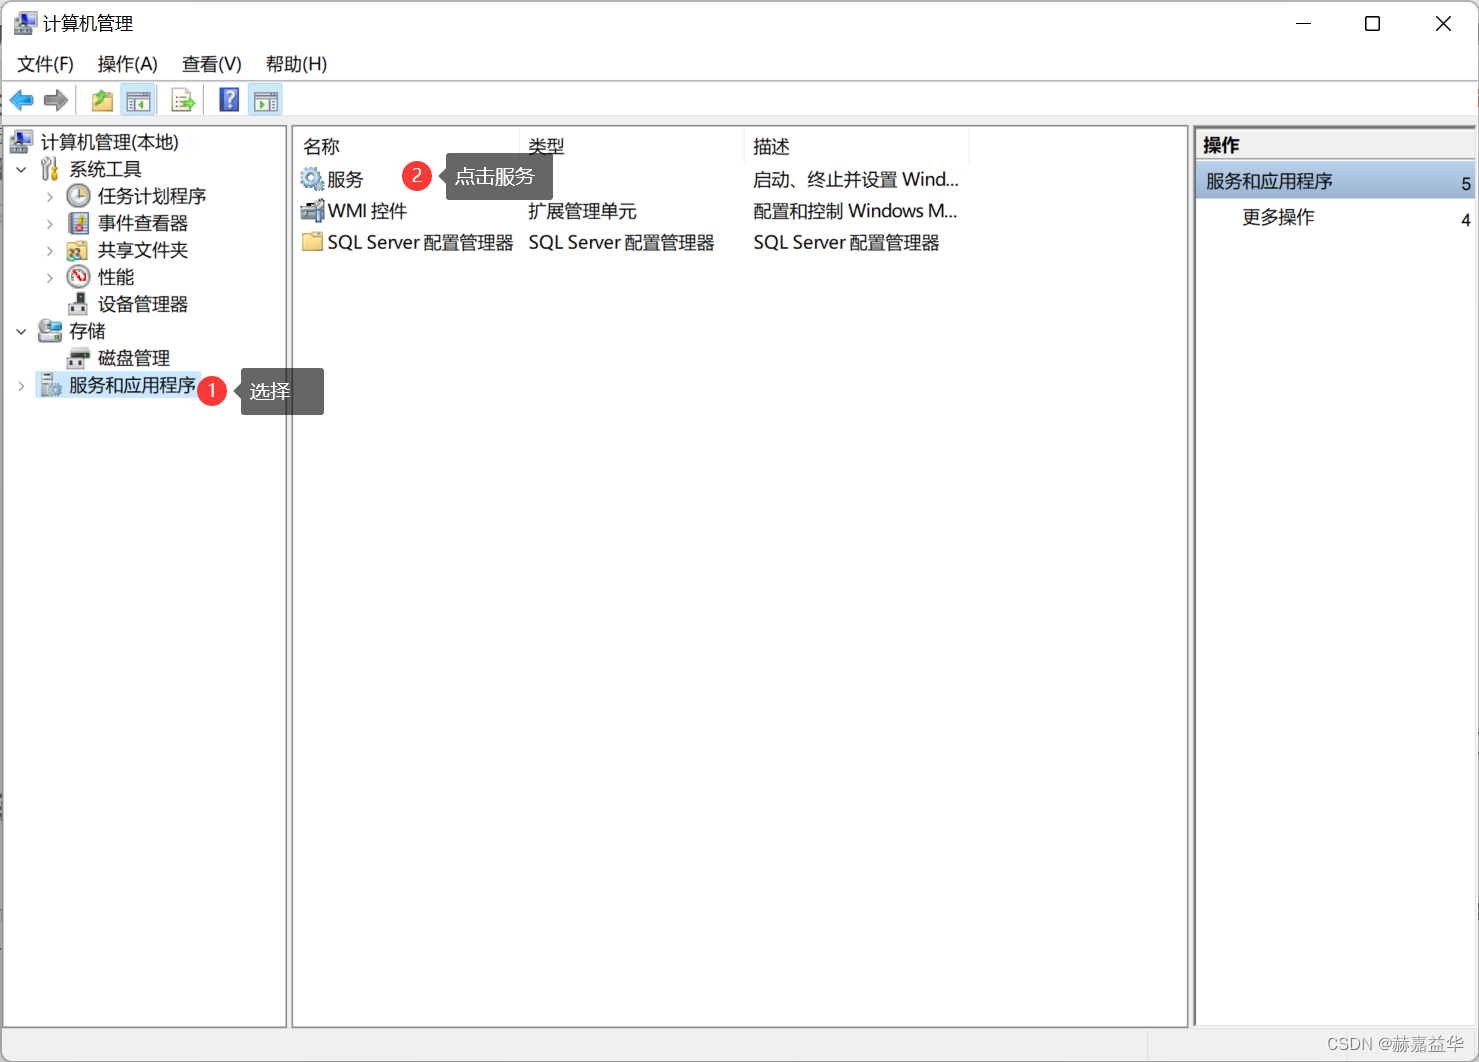1479x1062 pixels.
Task: Click the 磁盘管理 disk icon
Action: (78, 358)
